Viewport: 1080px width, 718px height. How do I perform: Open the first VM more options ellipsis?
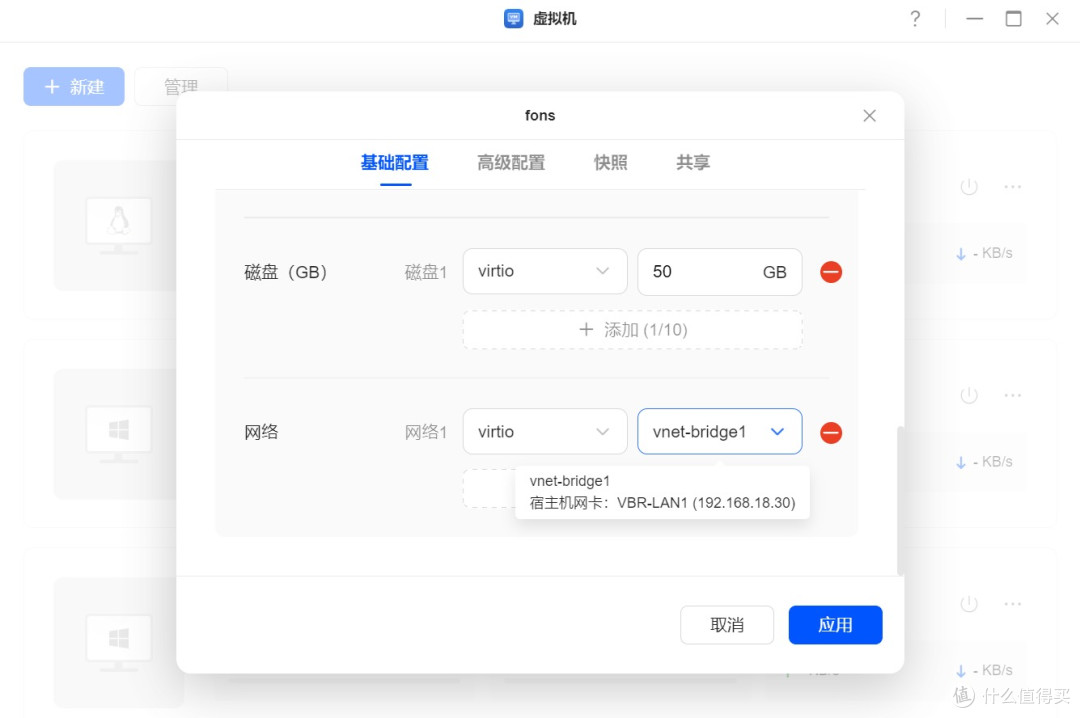click(x=1013, y=187)
